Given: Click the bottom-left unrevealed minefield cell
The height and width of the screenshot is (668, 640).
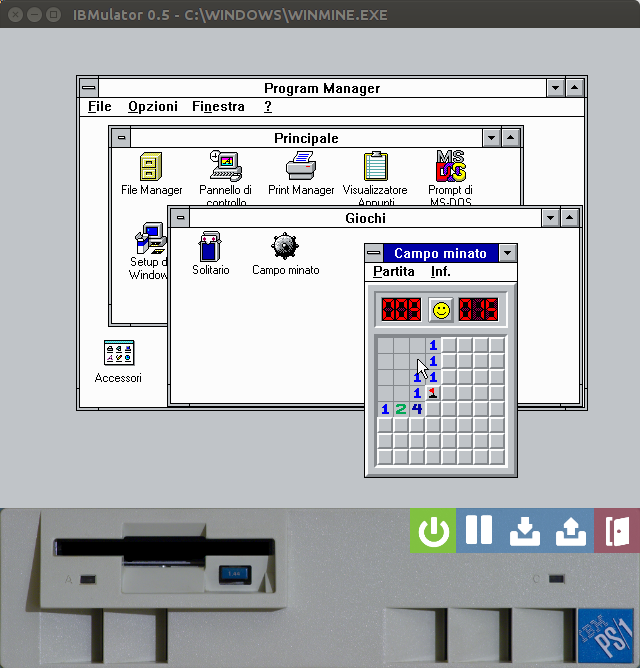Looking at the screenshot, I should point(385,457).
